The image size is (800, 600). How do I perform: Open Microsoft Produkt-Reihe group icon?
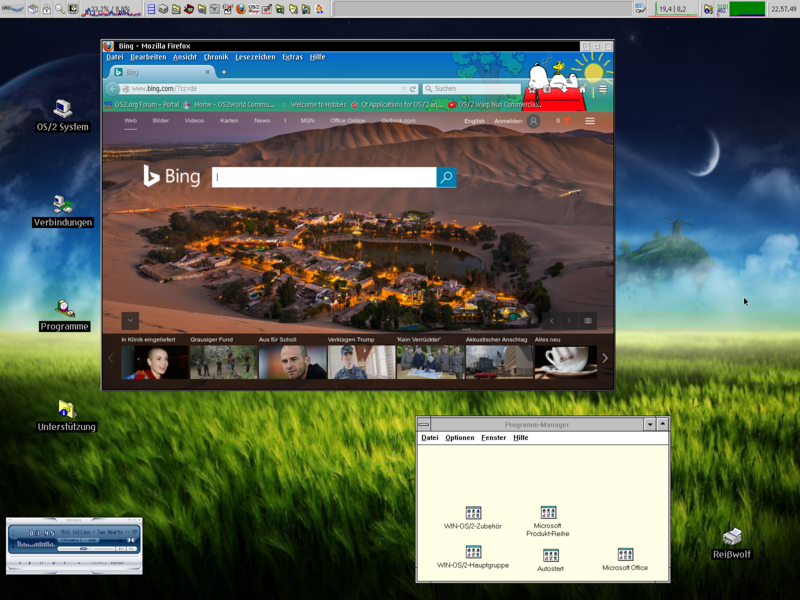click(547, 521)
